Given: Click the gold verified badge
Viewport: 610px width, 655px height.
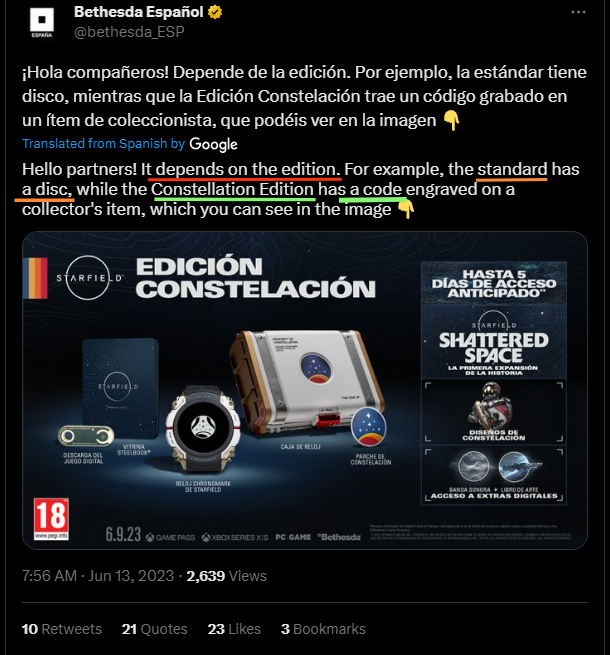Looking at the screenshot, I should point(215,13).
